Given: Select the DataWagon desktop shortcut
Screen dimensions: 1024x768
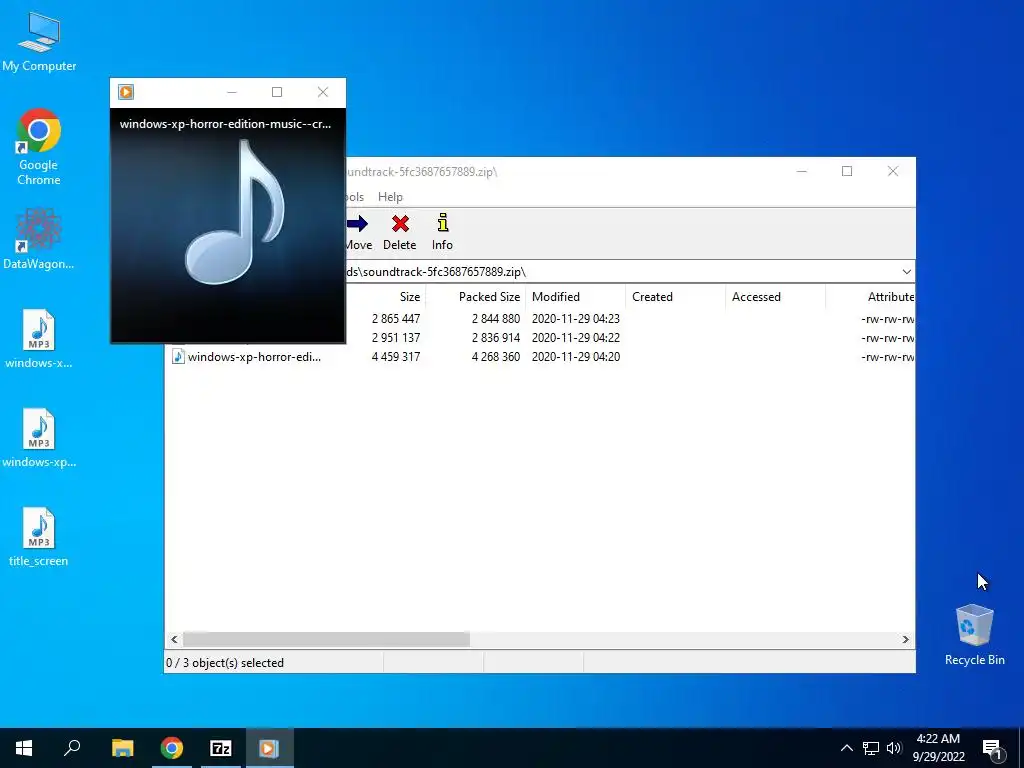Looking at the screenshot, I should point(39,239).
